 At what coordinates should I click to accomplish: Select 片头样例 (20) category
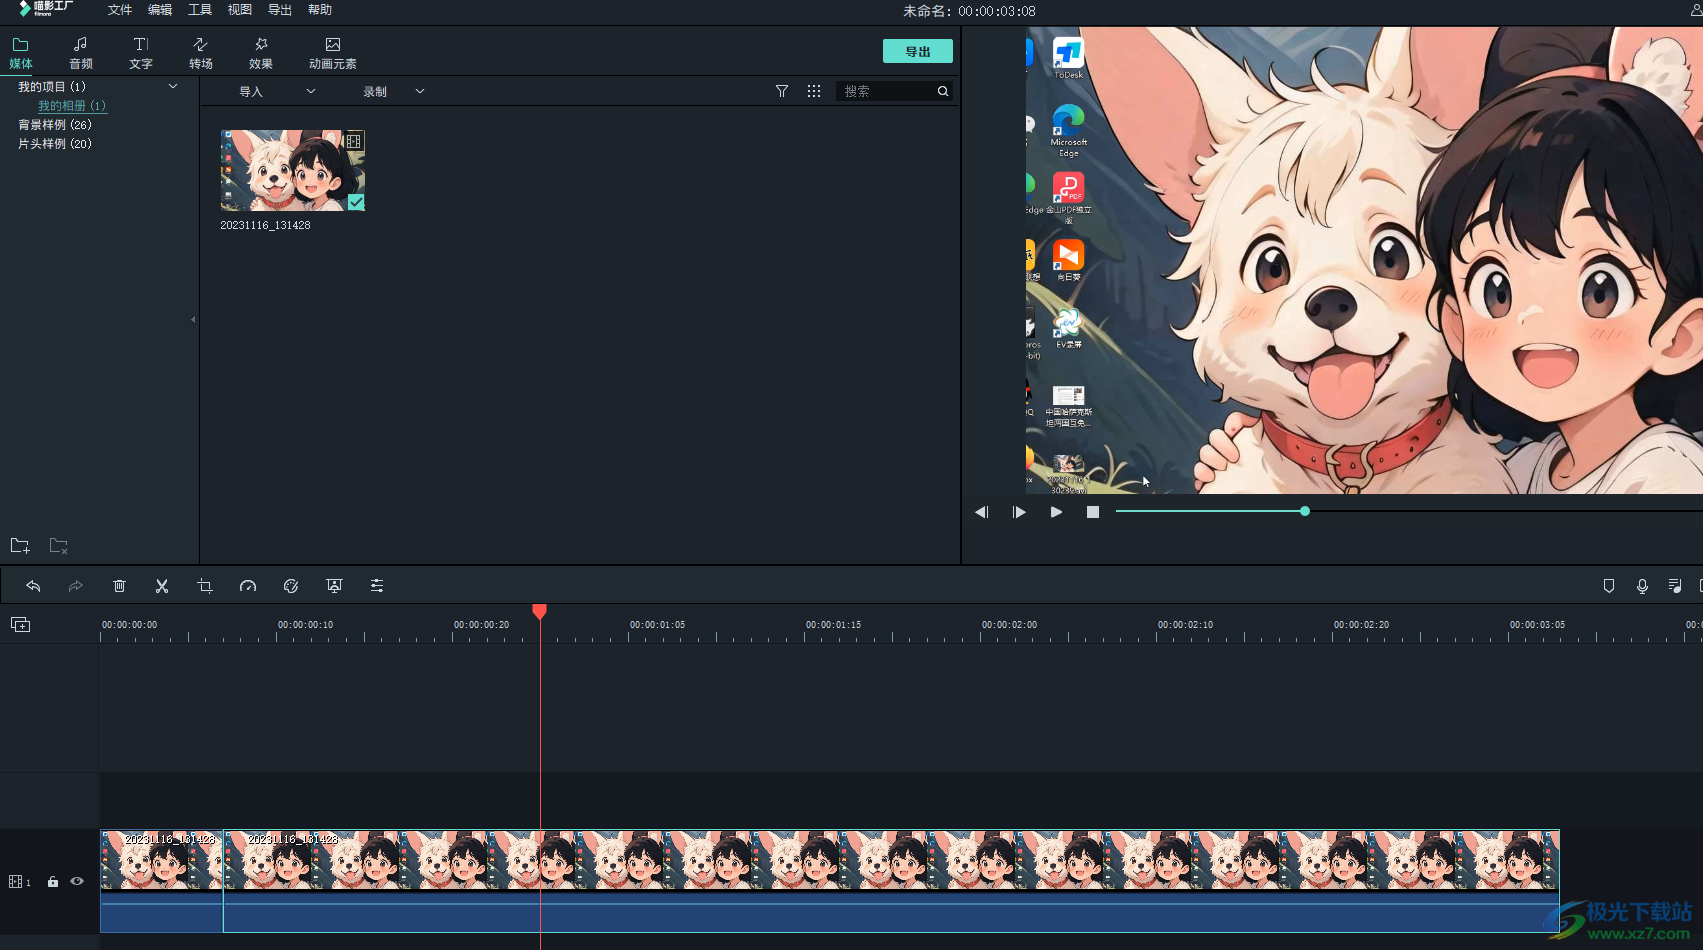[x=55, y=144]
